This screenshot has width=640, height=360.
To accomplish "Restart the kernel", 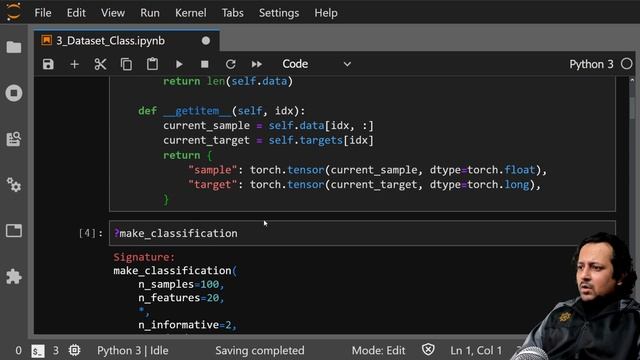I will (231, 64).
